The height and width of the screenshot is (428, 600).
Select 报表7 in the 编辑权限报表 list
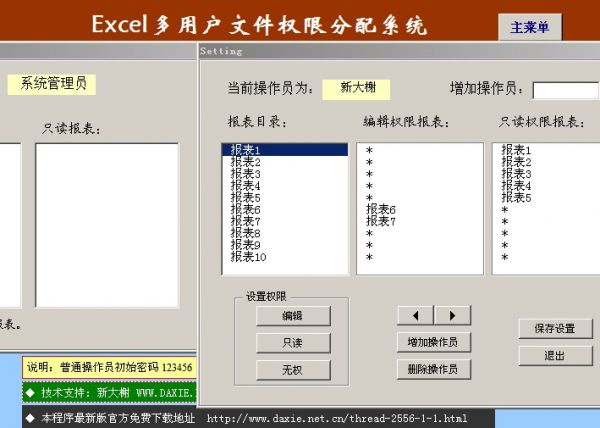381,221
